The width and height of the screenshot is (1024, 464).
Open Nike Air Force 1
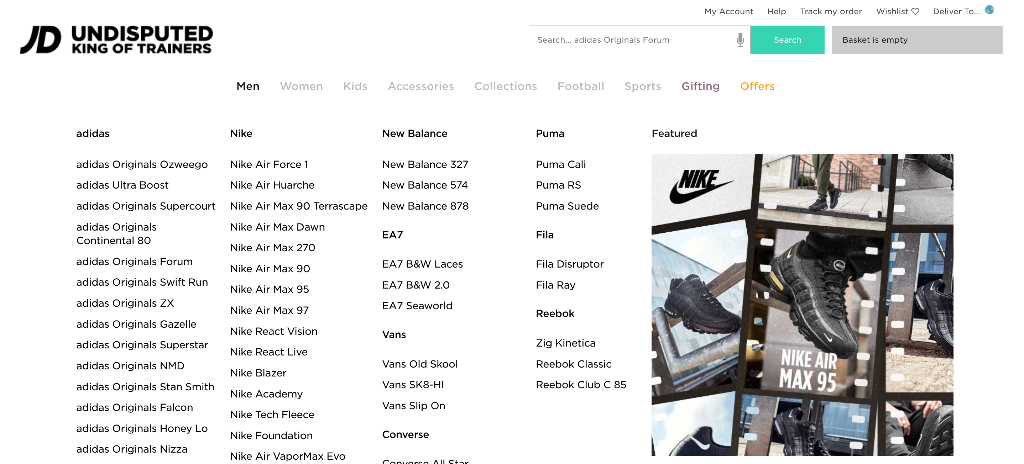[x=269, y=165]
